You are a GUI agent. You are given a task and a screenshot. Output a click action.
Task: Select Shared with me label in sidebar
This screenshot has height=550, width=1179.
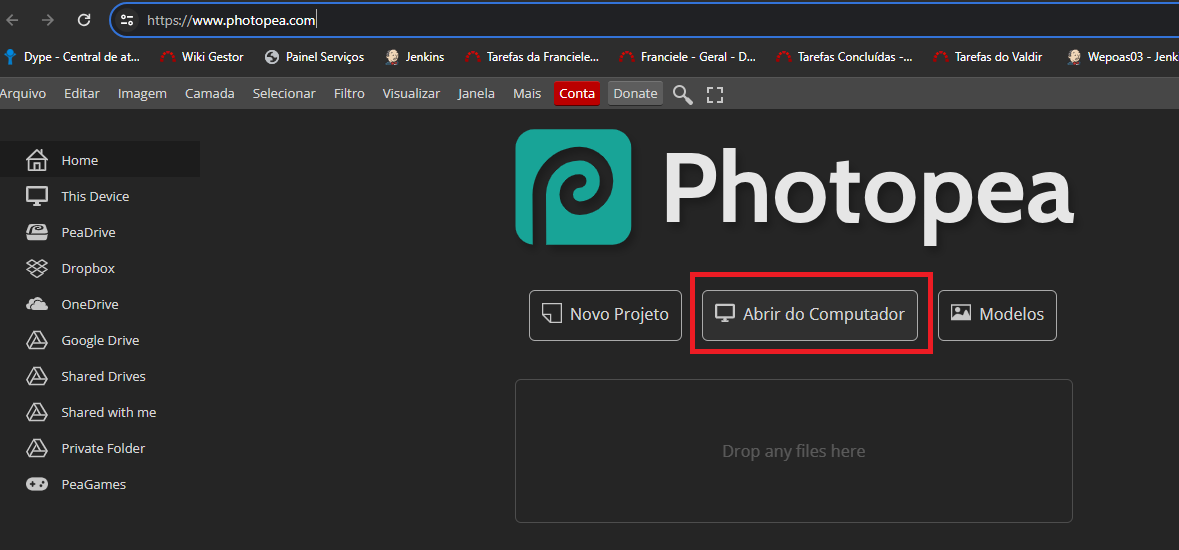click(109, 412)
